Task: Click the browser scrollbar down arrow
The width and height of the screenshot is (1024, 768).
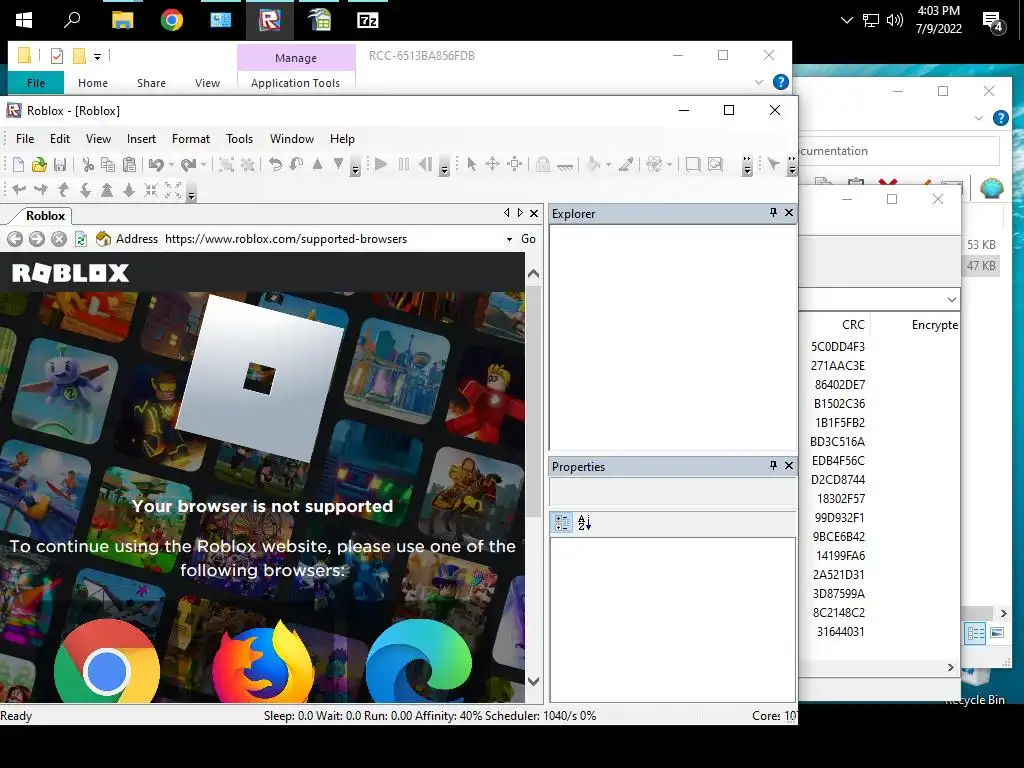Action: [x=534, y=681]
